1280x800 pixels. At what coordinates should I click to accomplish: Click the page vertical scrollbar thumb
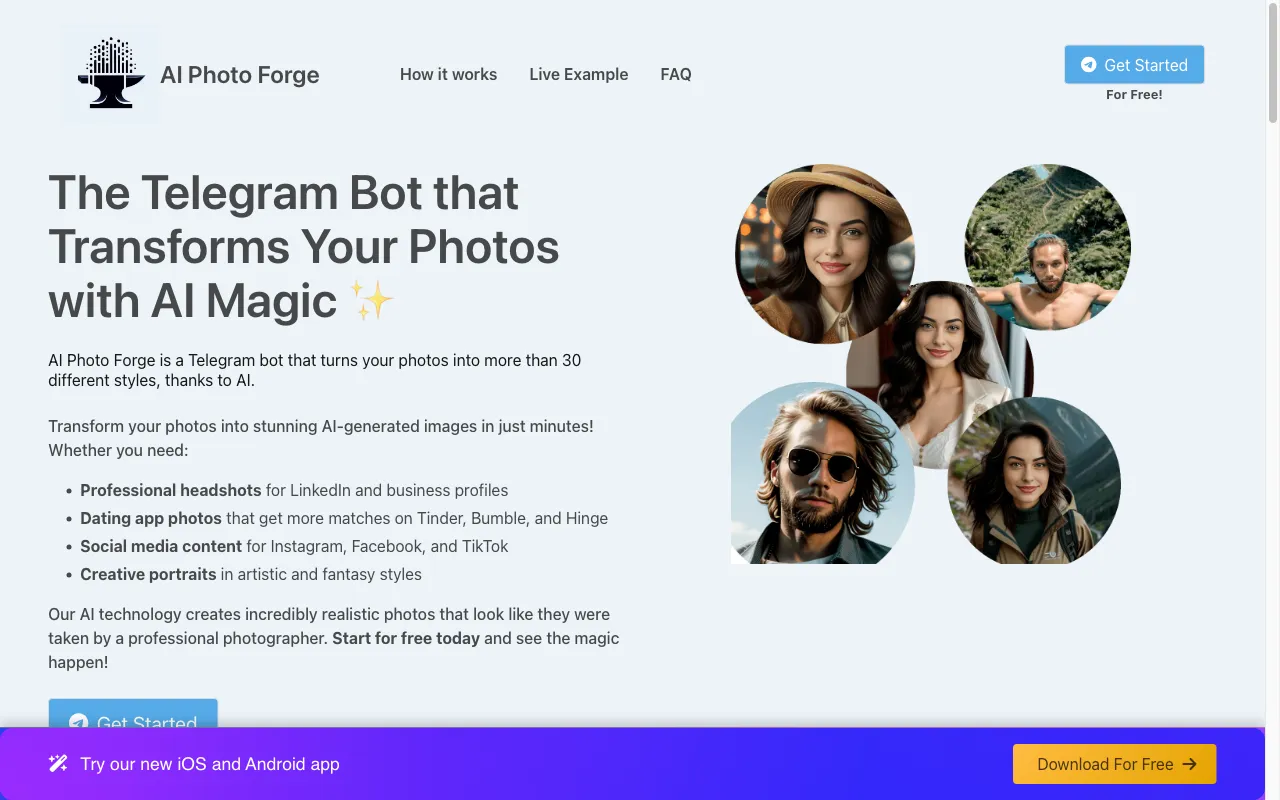pos(1273,62)
